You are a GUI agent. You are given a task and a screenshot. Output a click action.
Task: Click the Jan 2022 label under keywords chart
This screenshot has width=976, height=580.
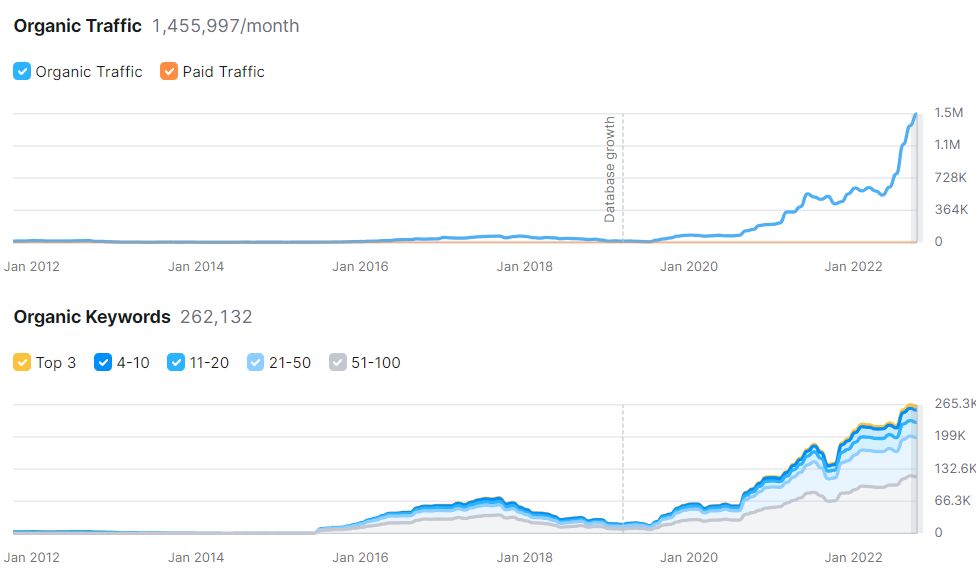pyautogui.click(x=853, y=557)
